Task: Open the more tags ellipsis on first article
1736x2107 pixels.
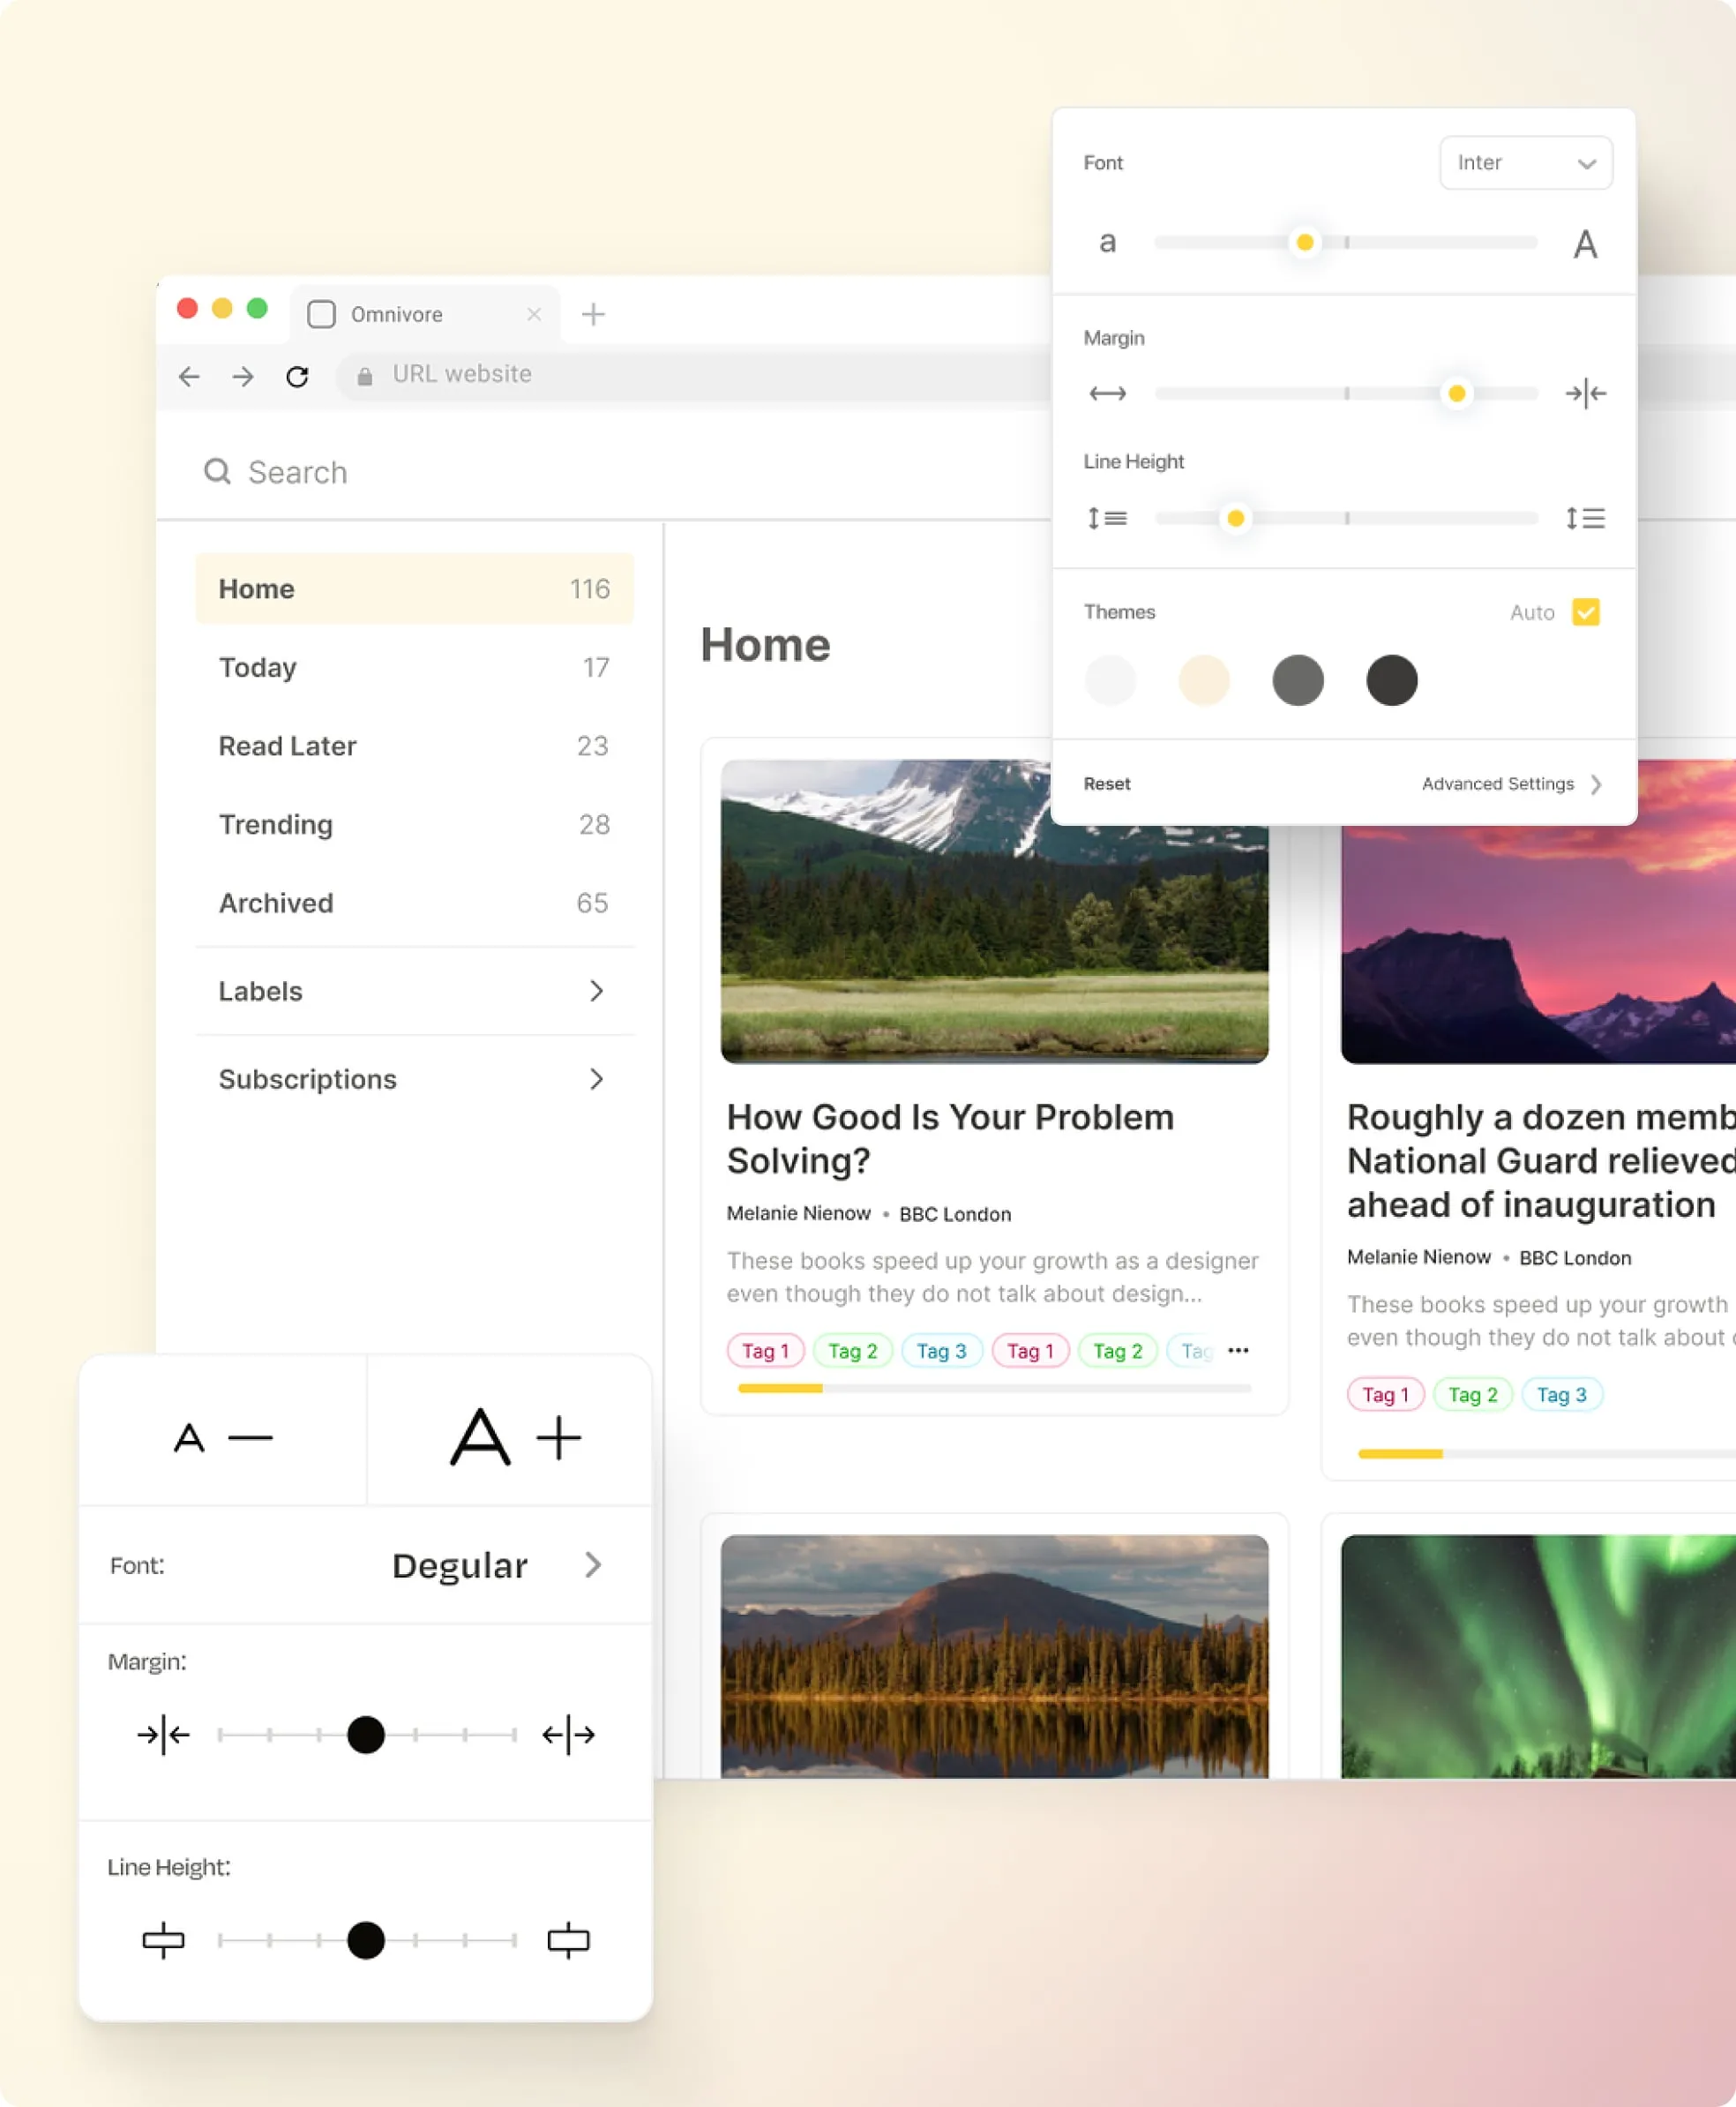Action: click(x=1238, y=1350)
